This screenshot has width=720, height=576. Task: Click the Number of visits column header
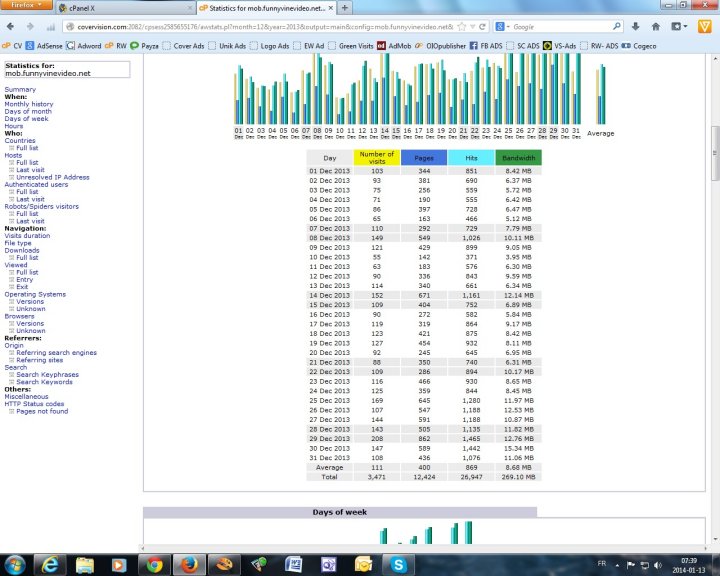pyautogui.click(x=377, y=158)
